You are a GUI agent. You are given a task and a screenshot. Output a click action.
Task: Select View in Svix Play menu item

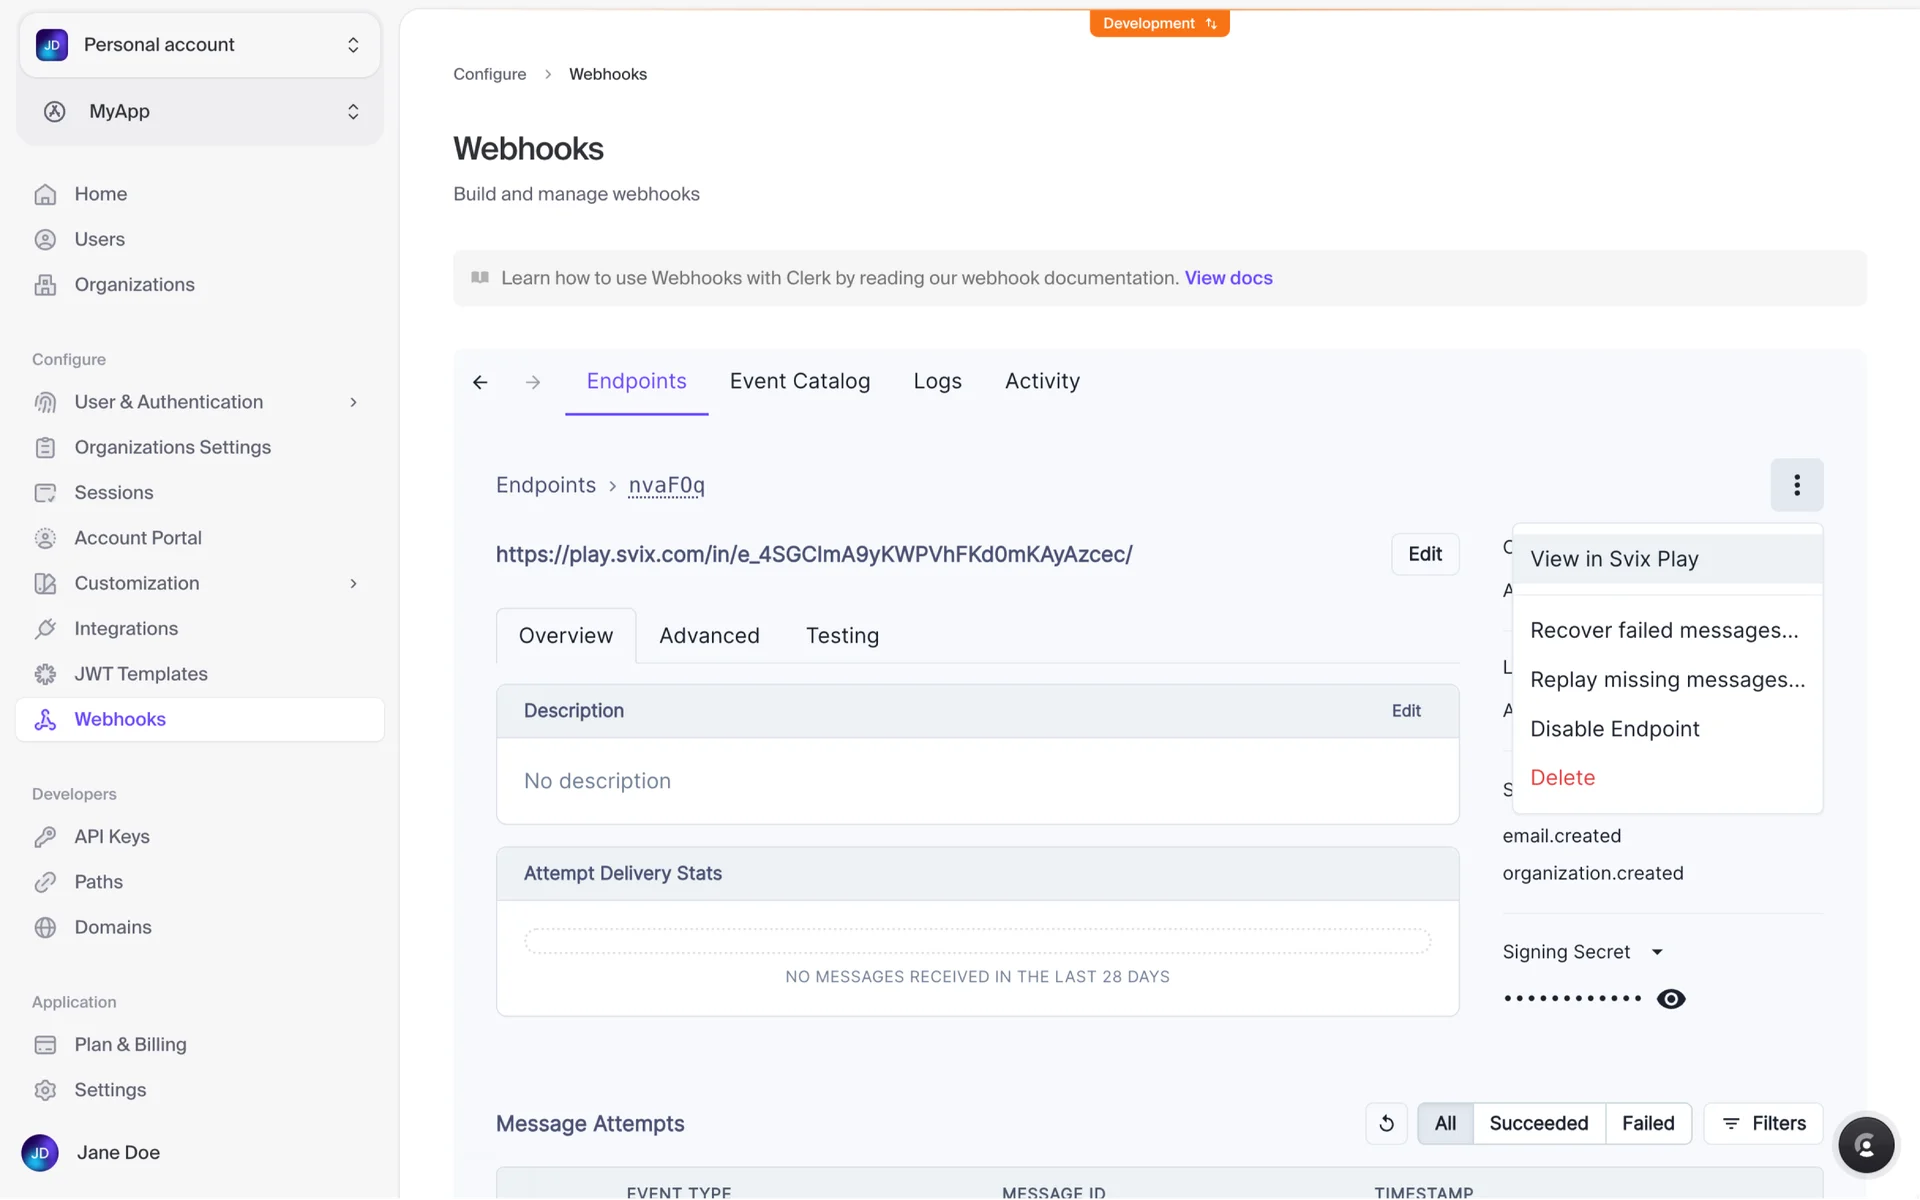(1614, 559)
